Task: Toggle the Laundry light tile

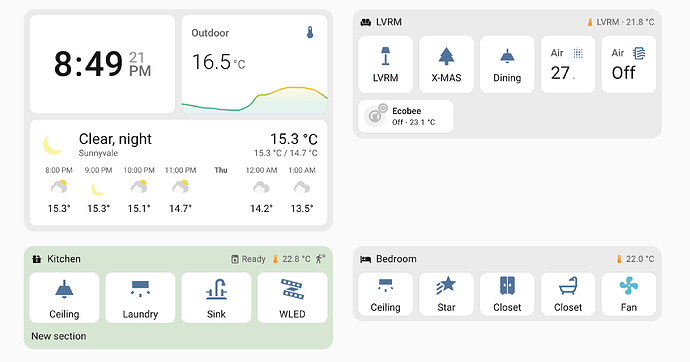Action: coord(140,298)
